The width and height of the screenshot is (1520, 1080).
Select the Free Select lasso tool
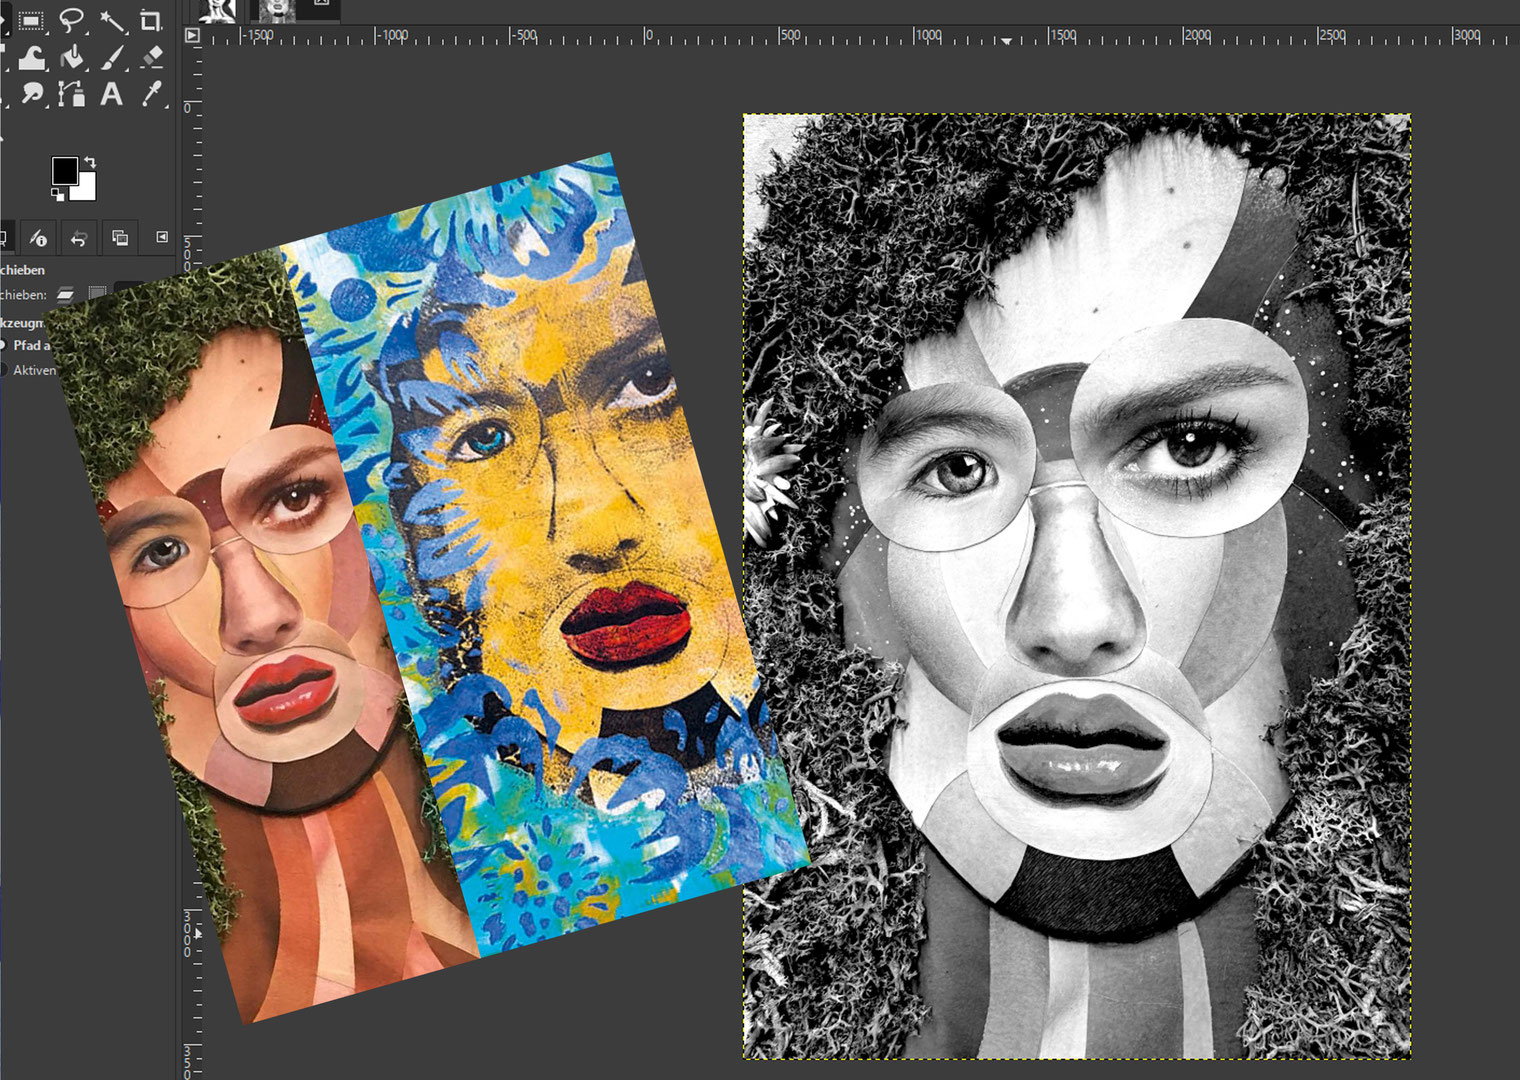click(x=71, y=20)
